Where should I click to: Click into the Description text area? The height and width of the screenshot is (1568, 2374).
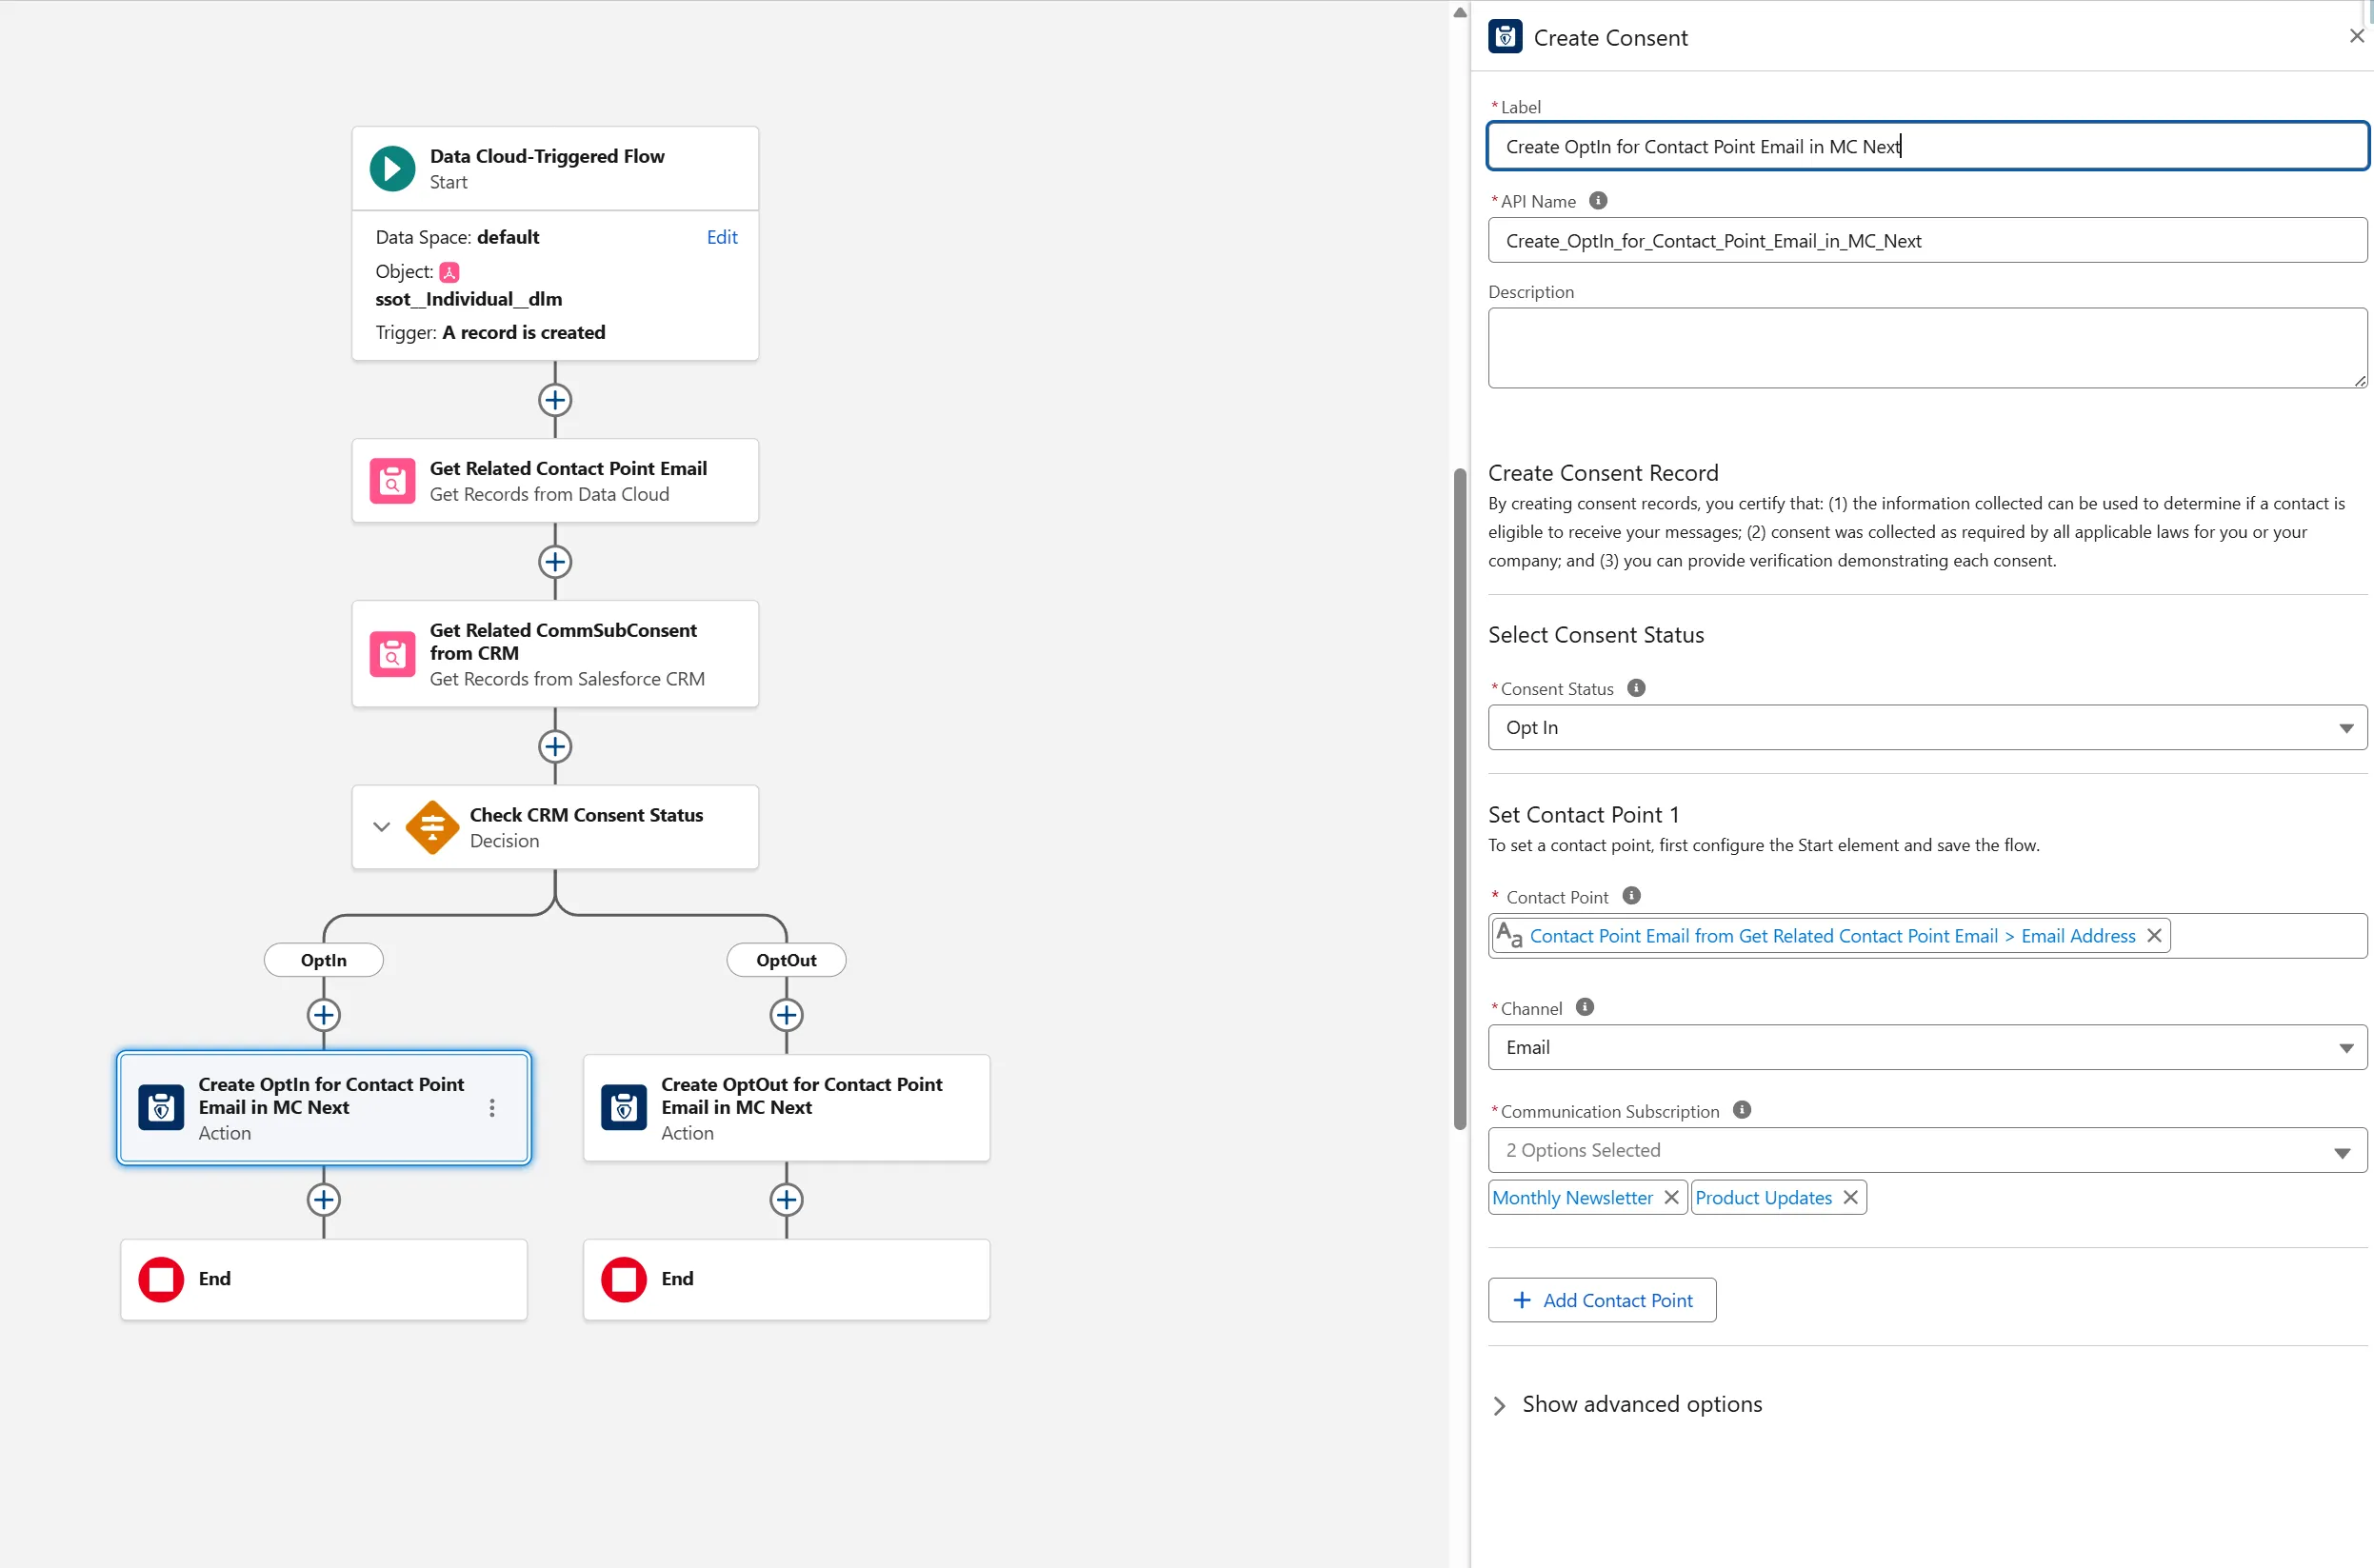tap(1927, 348)
